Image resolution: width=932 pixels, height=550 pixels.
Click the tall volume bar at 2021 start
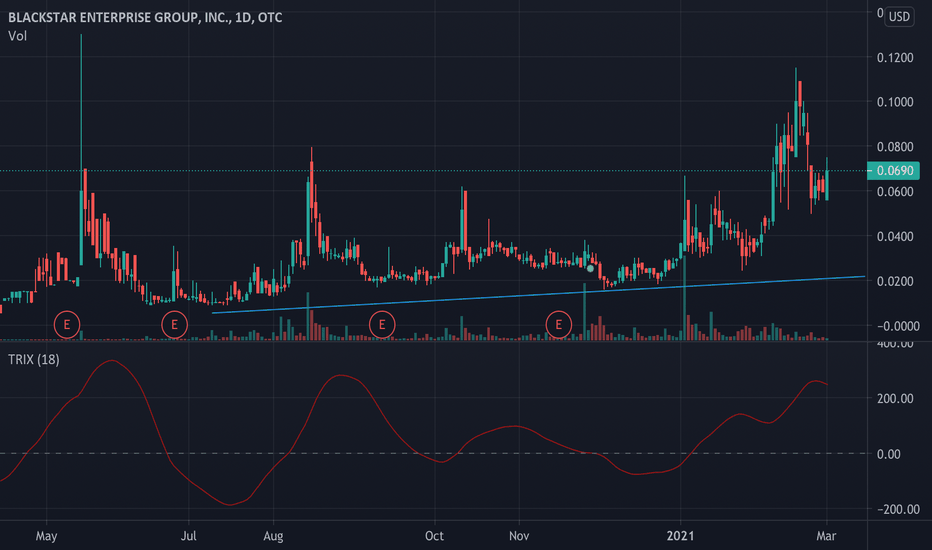685,298
